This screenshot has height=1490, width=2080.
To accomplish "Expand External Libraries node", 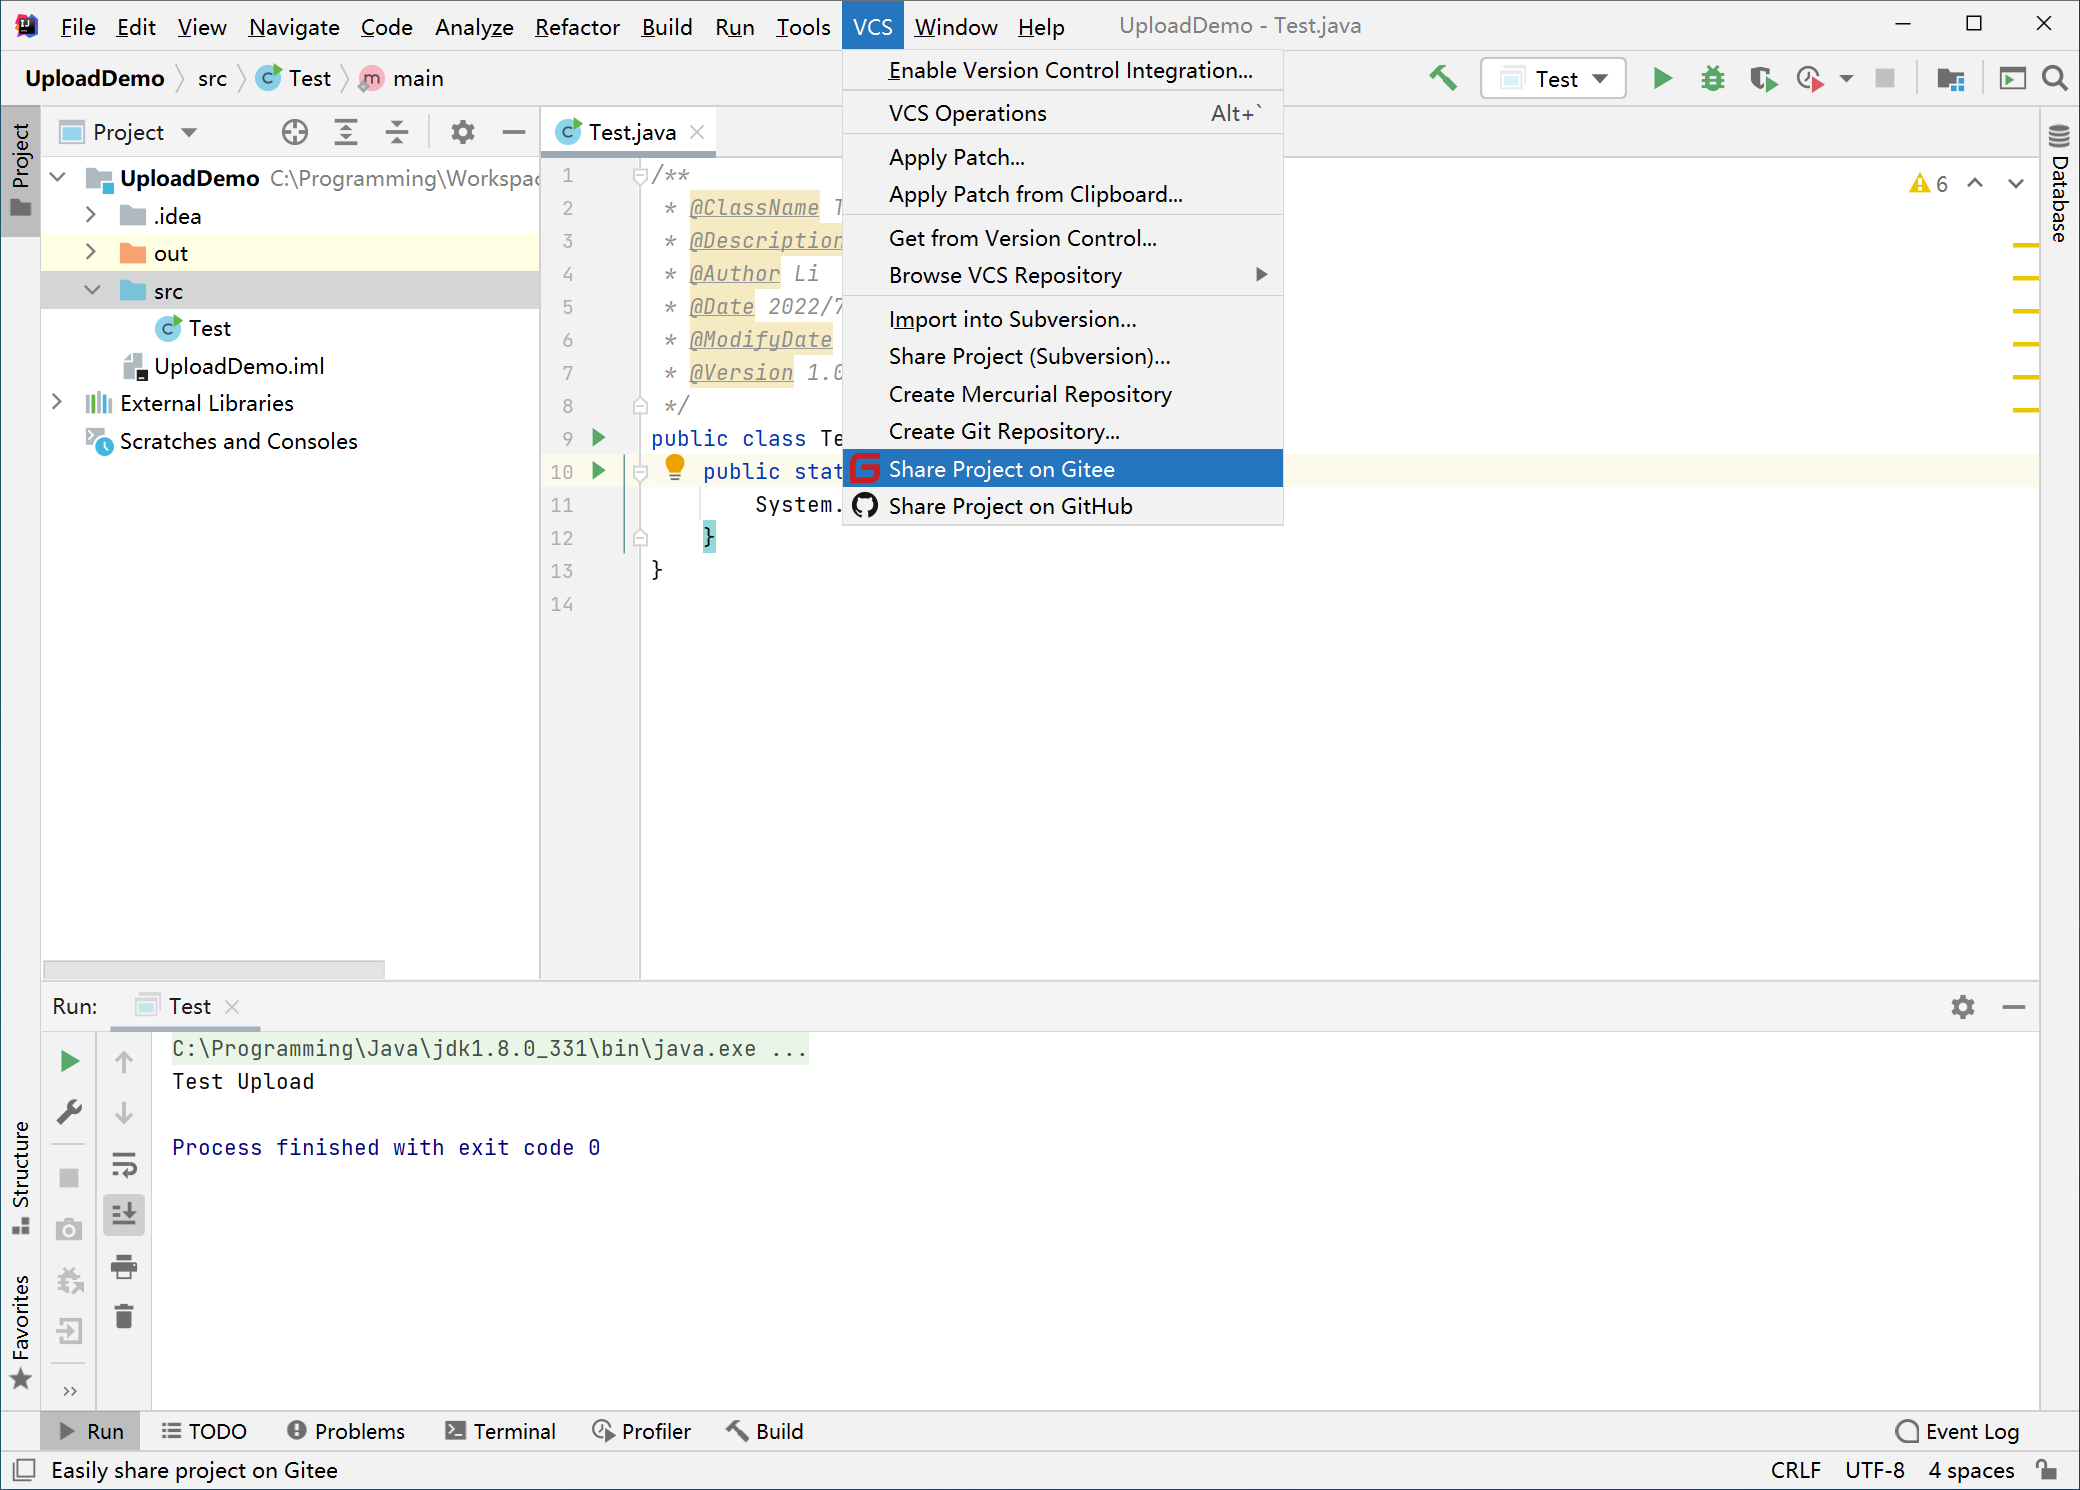I will (x=58, y=402).
